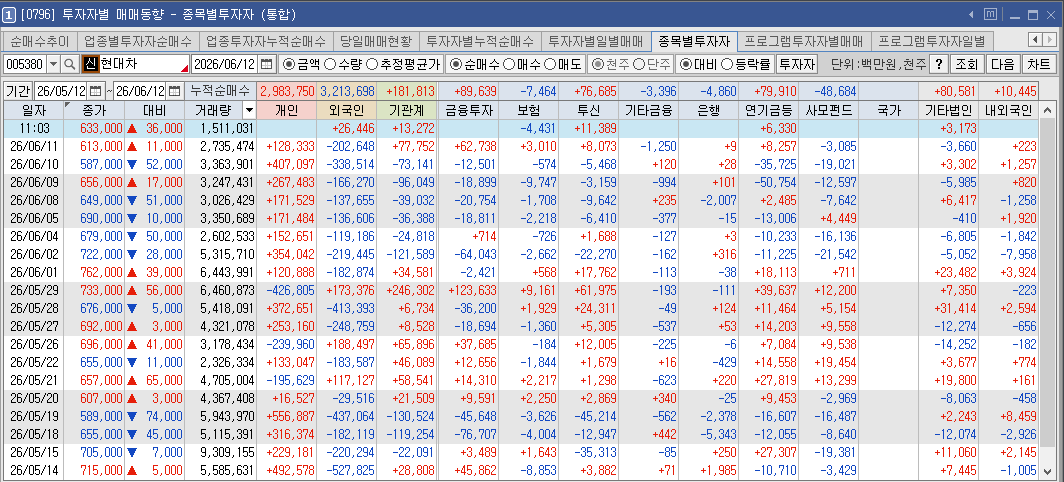The height and width of the screenshot is (482, 1064).
Task: Click the 'm' title bar icon
Action: coord(990,14)
